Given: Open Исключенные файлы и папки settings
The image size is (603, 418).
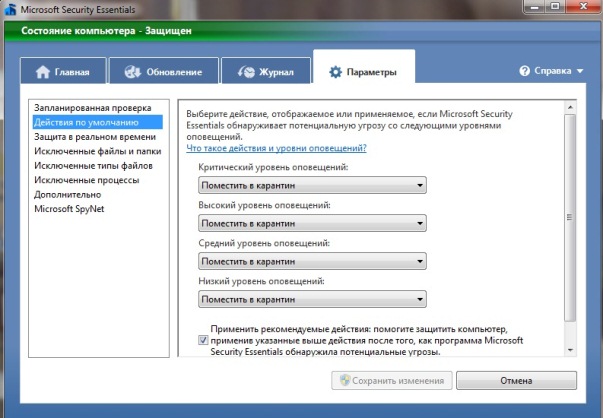Looking at the screenshot, I should coord(98,151).
